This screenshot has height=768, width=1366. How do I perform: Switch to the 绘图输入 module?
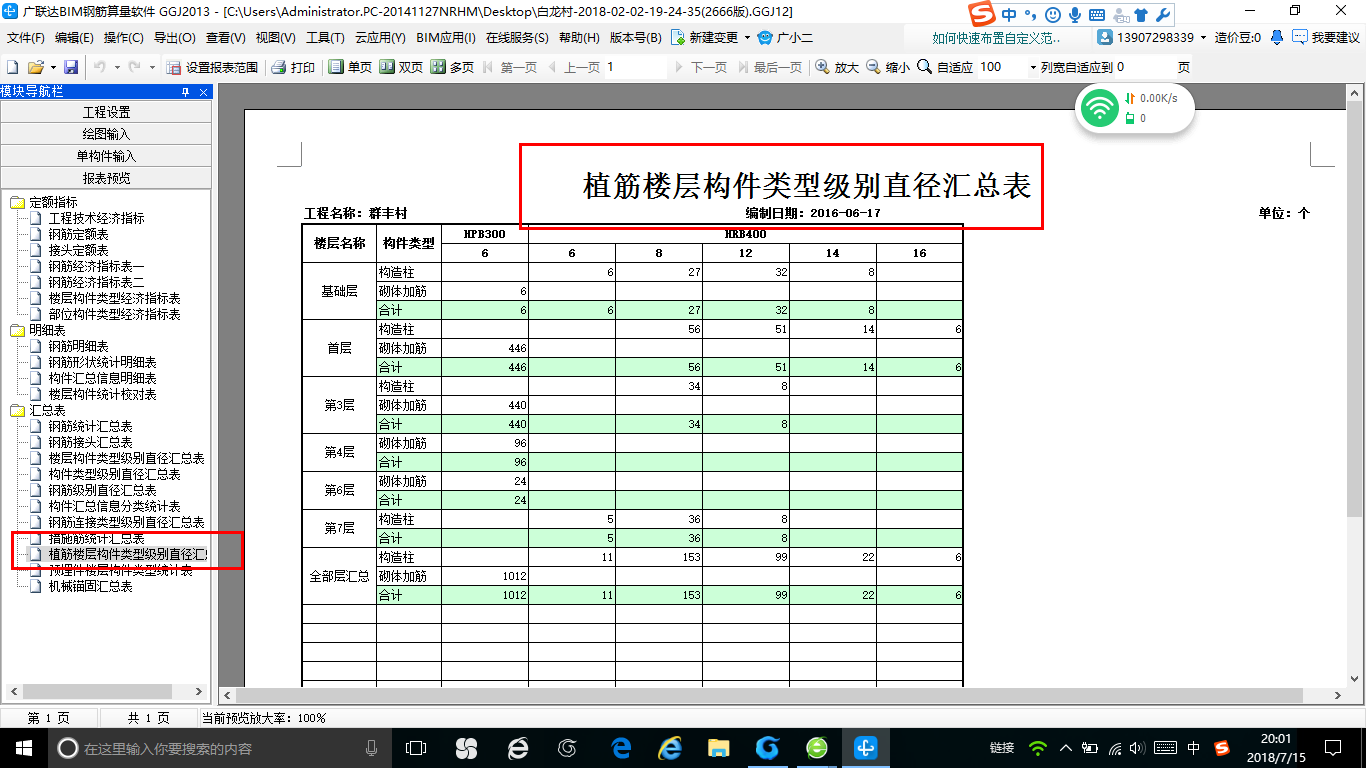pos(106,134)
